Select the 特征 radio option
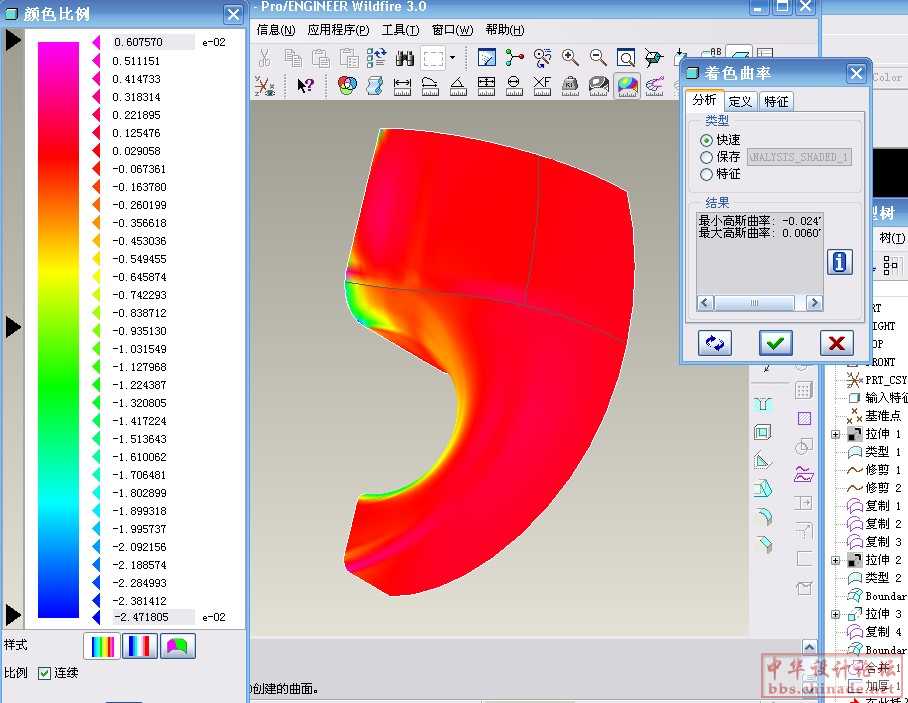Image resolution: width=908 pixels, height=703 pixels. click(706, 174)
